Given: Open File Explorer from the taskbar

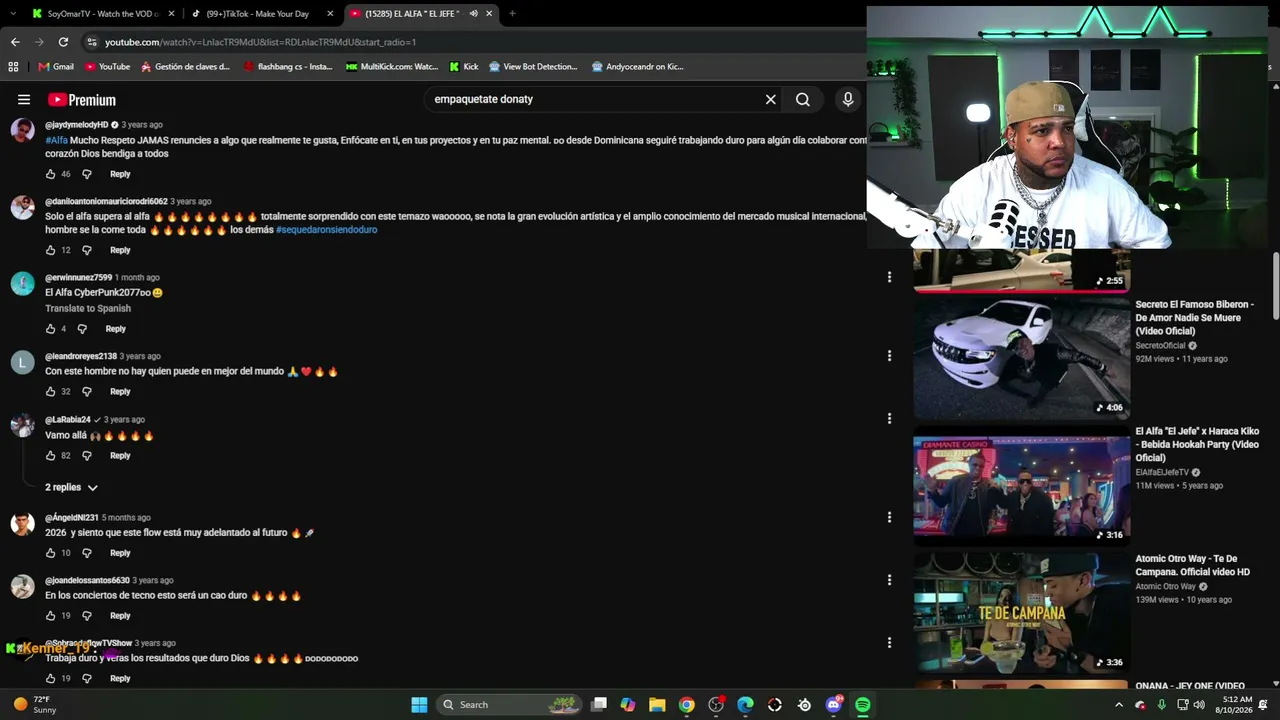Looking at the screenshot, I should [x=657, y=705].
